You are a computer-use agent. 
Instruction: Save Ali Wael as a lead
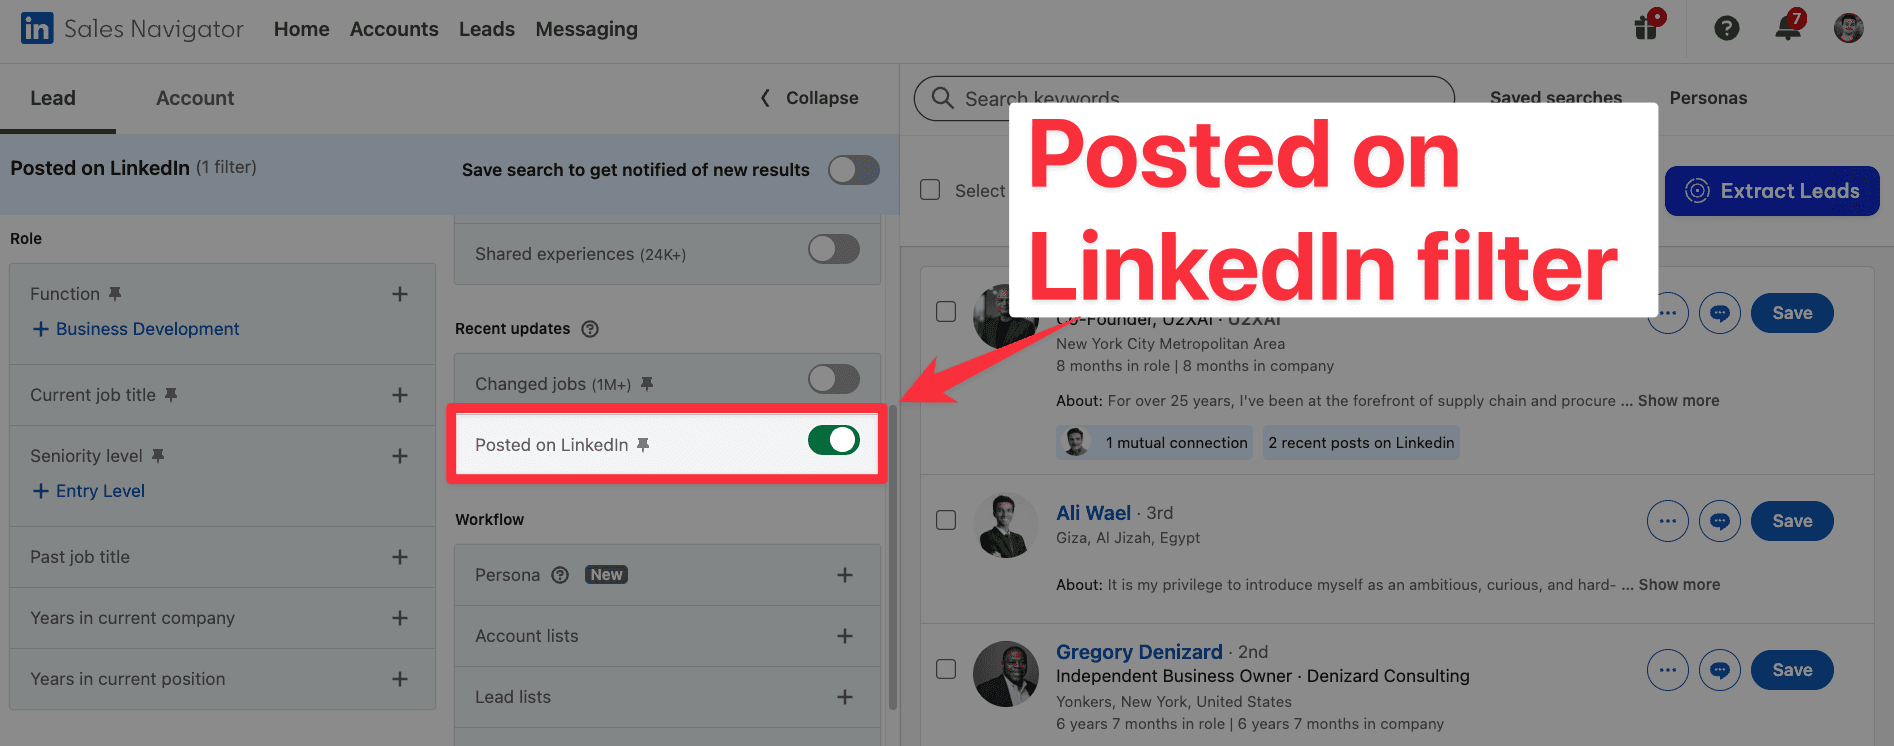coord(1792,521)
